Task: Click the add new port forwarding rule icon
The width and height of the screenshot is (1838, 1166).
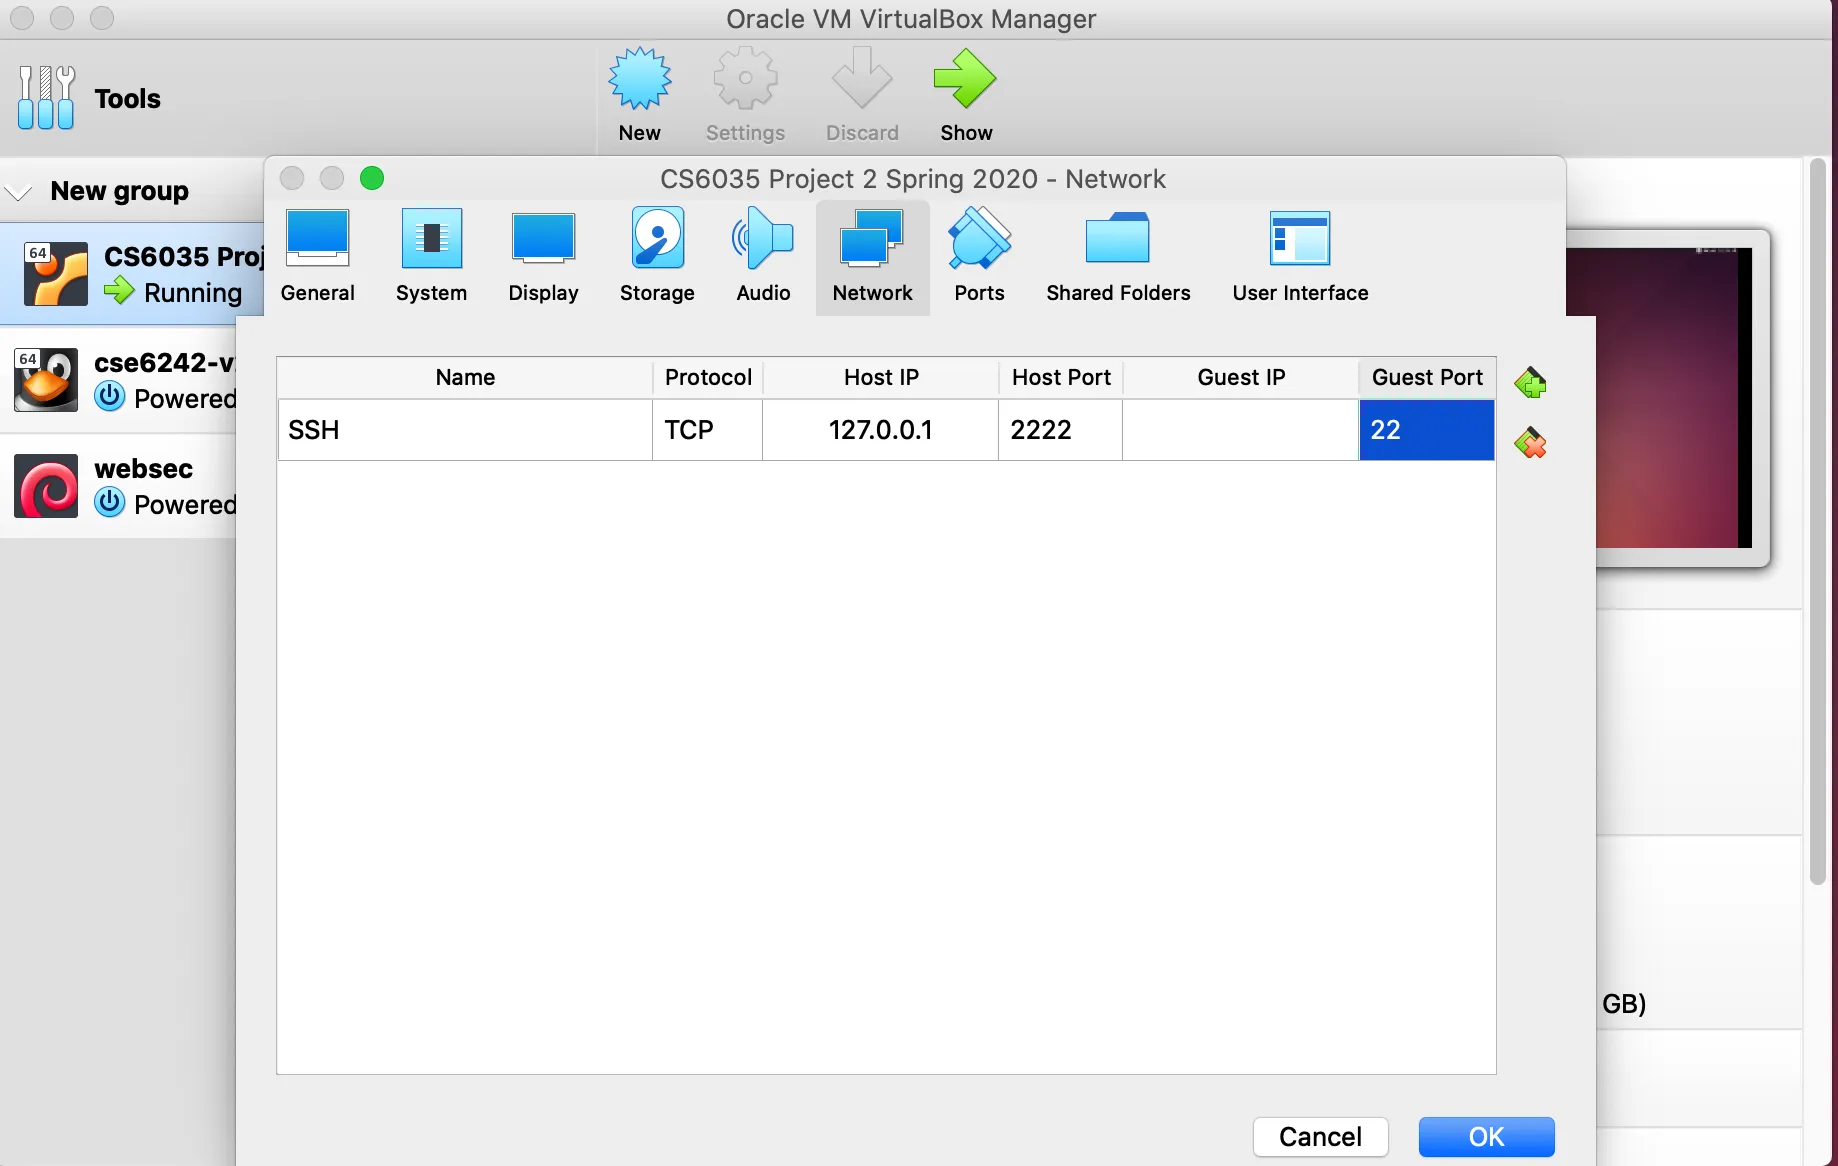Action: coord(1530,382)
